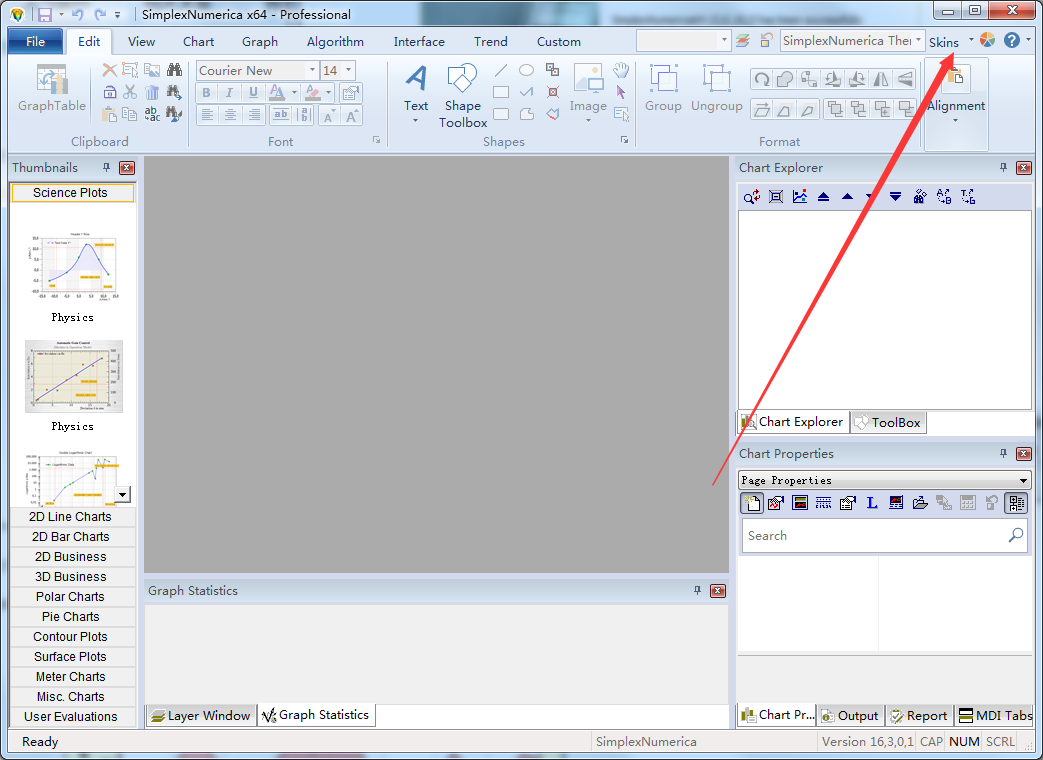Switch to the ToolBox tab
Image resolution: width=1043 pixels, height=760 pixels.
(x=888, y=422)
